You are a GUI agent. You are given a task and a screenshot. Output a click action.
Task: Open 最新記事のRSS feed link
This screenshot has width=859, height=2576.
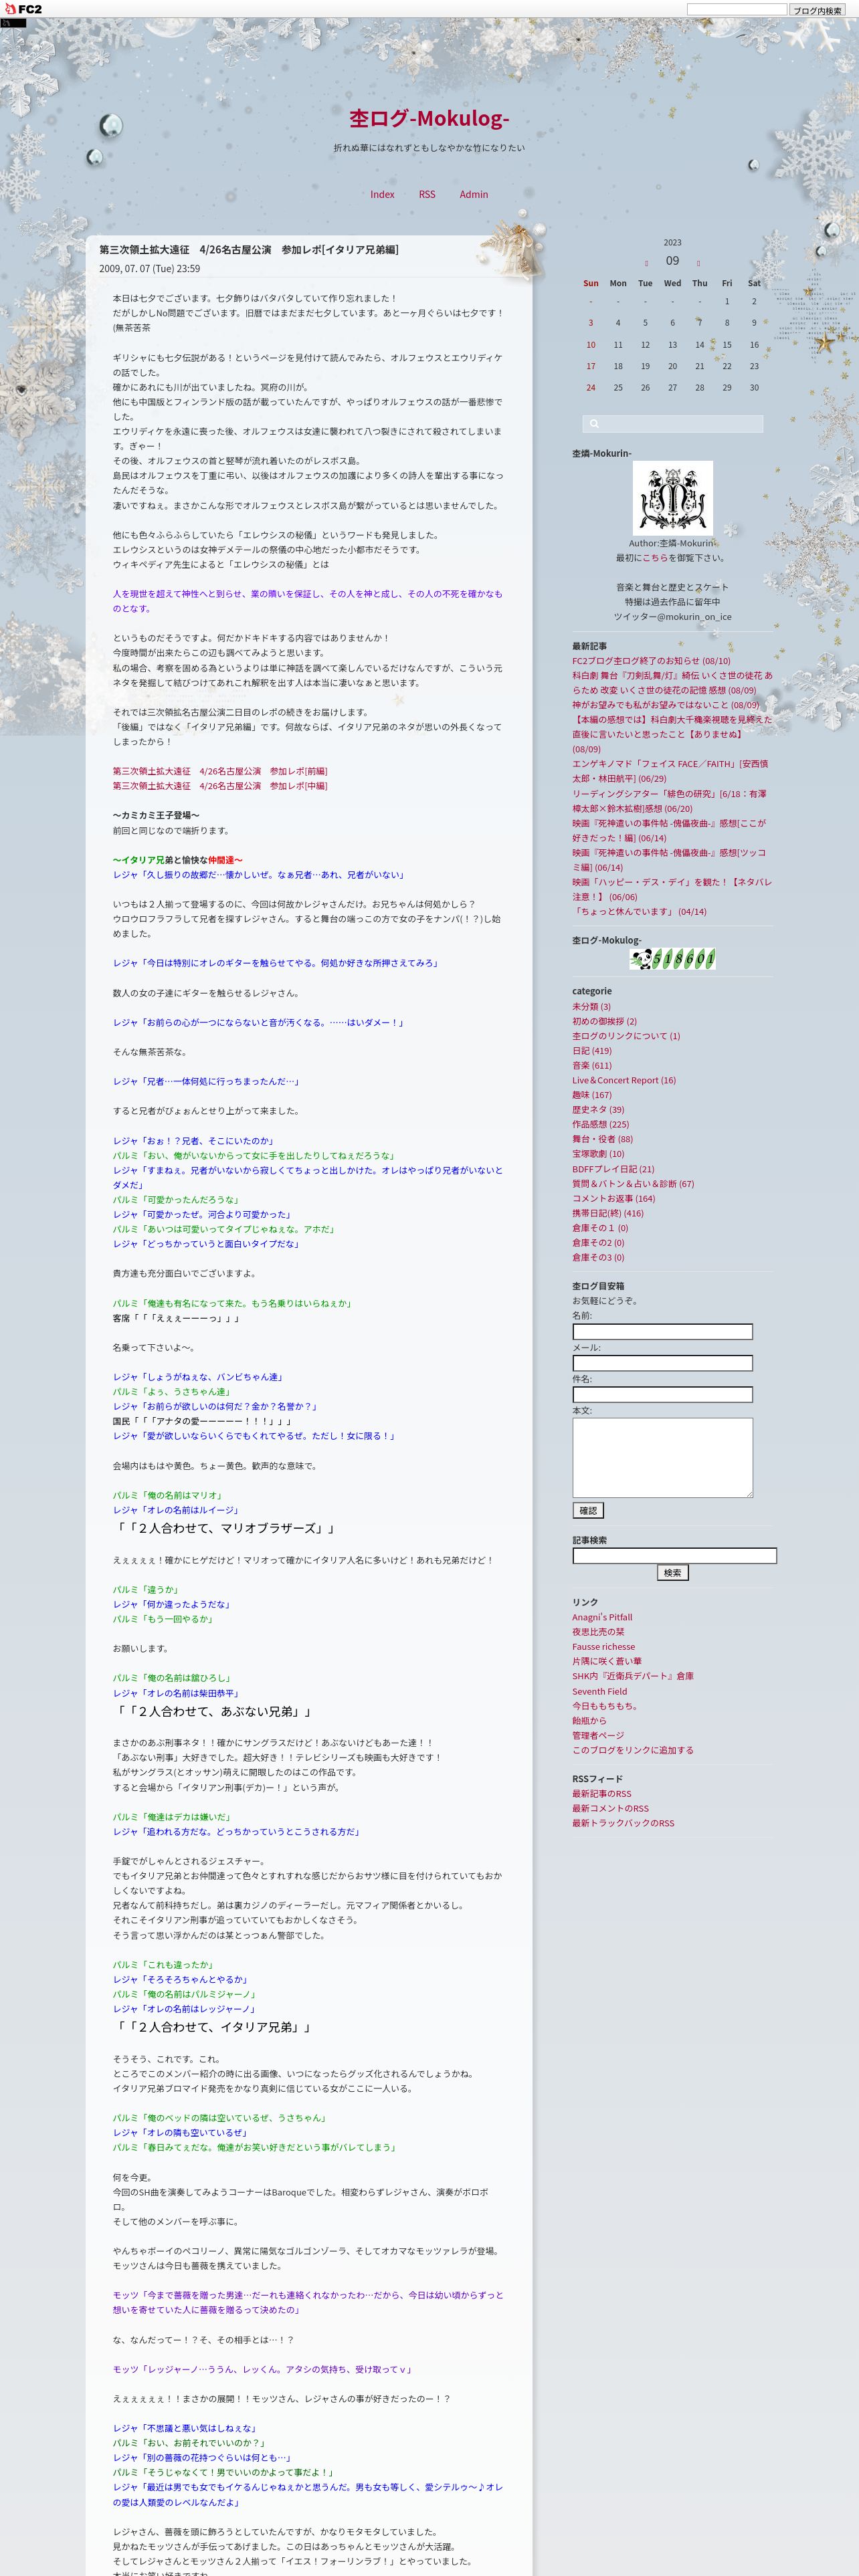pos(602,1794)
